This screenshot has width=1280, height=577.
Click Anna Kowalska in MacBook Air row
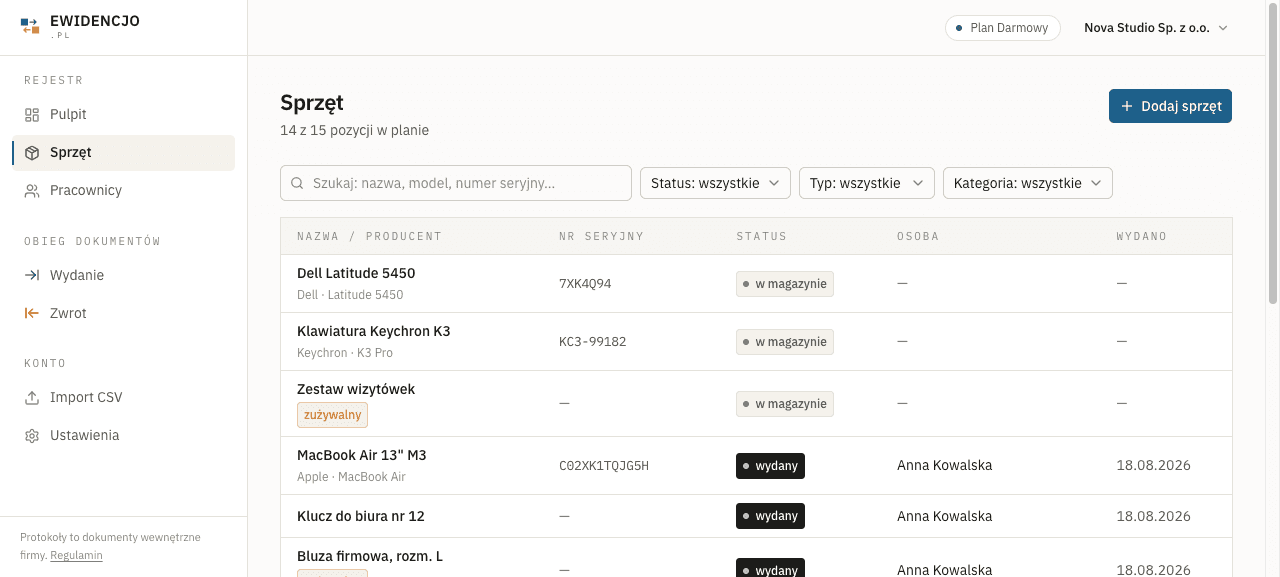944,466
